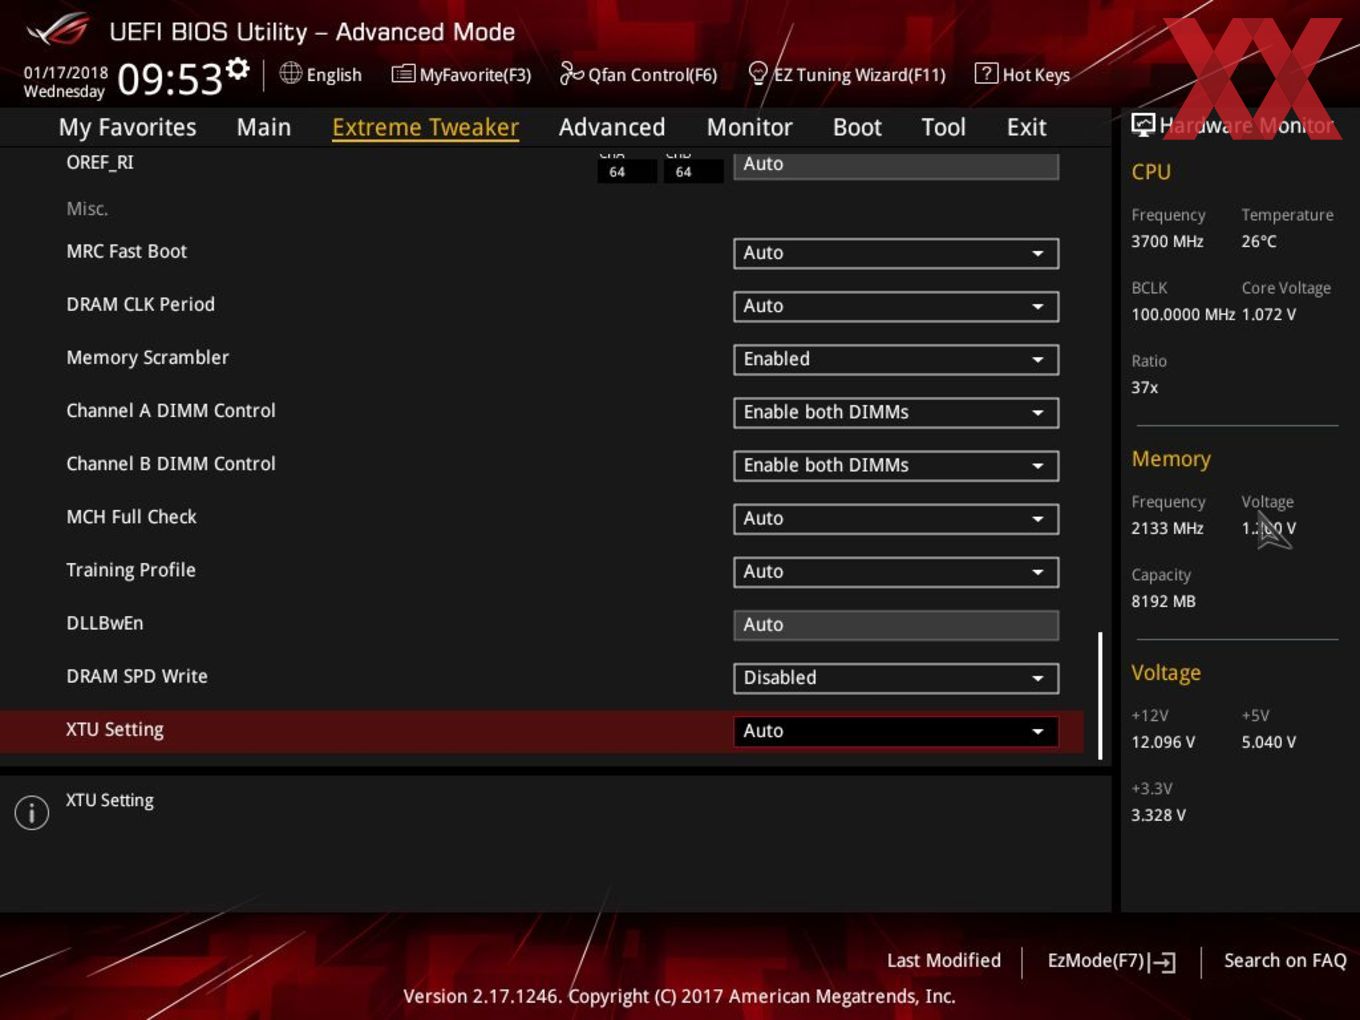Open the settings gear beside the clock
The width and height of the screenshot is (1360, 1020).
click(x=237, y=68)
